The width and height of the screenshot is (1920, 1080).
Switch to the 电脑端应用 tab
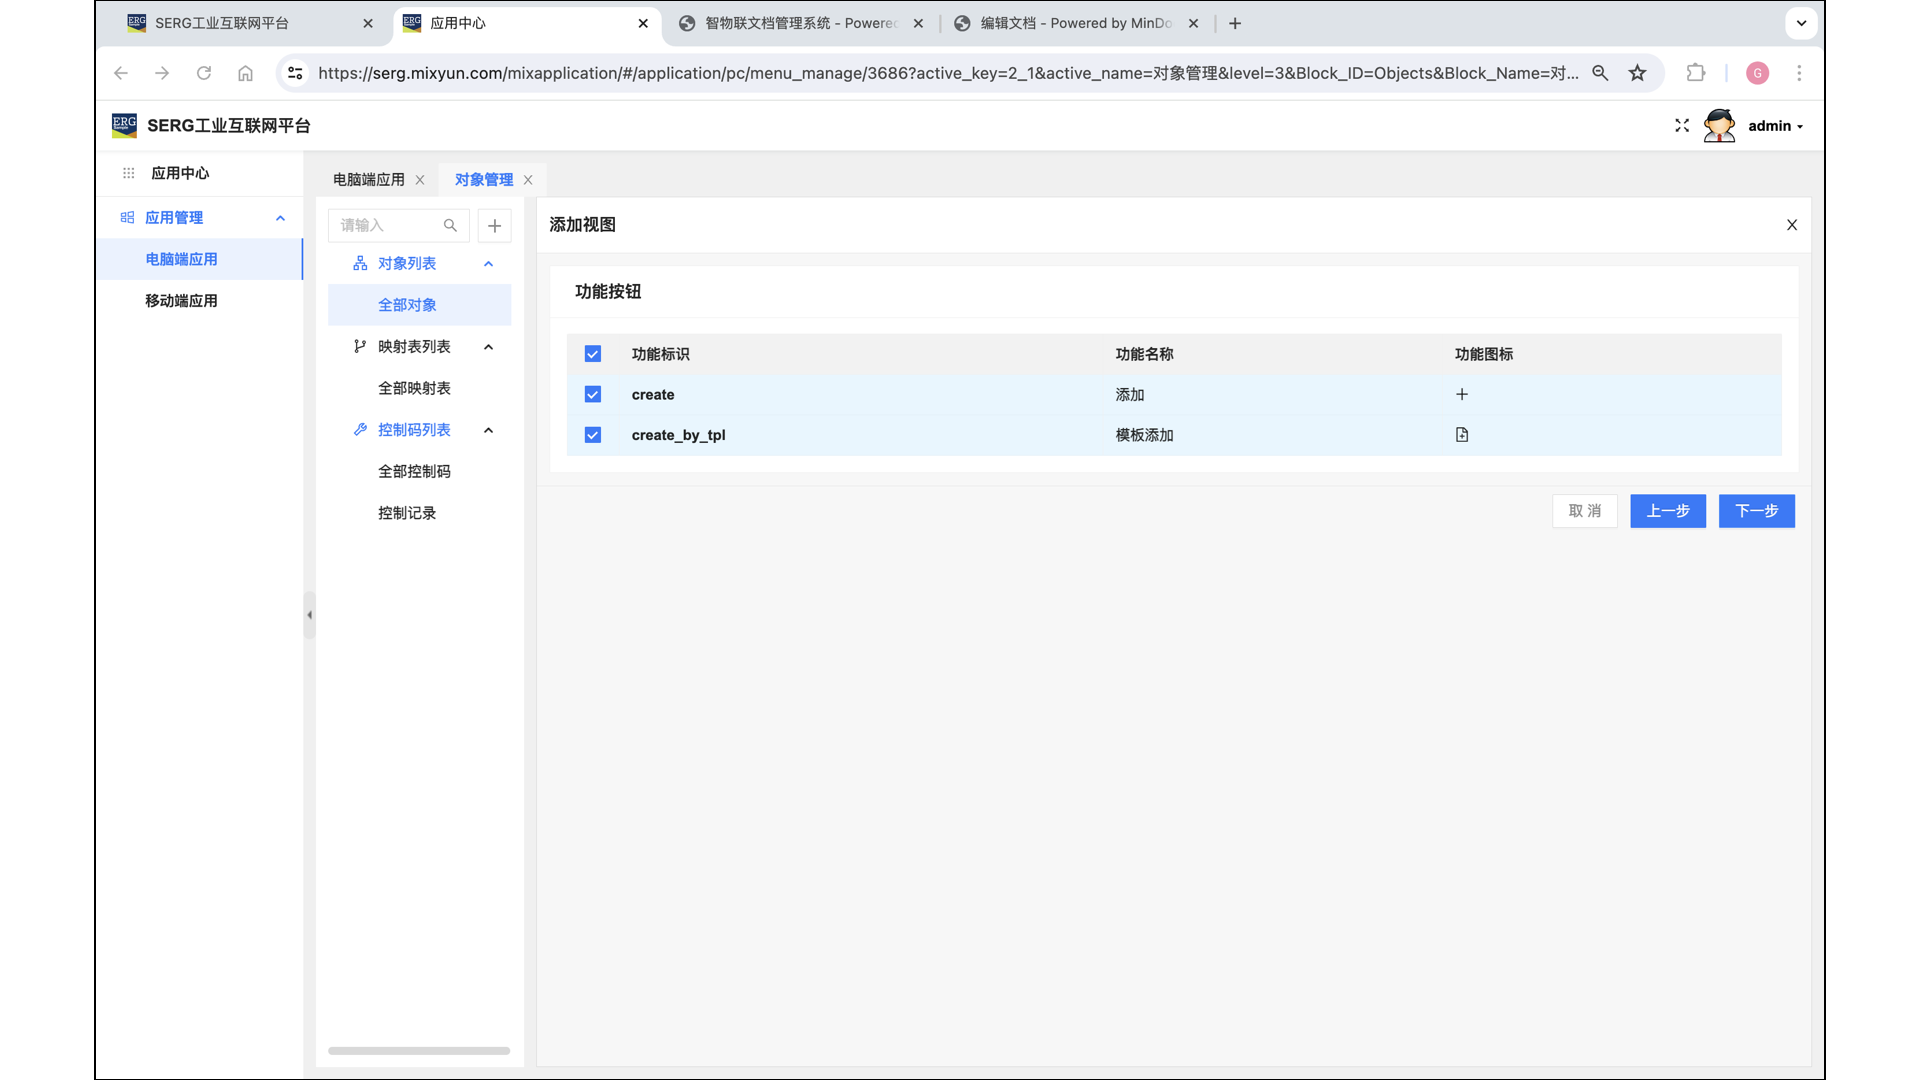(369, 180)
